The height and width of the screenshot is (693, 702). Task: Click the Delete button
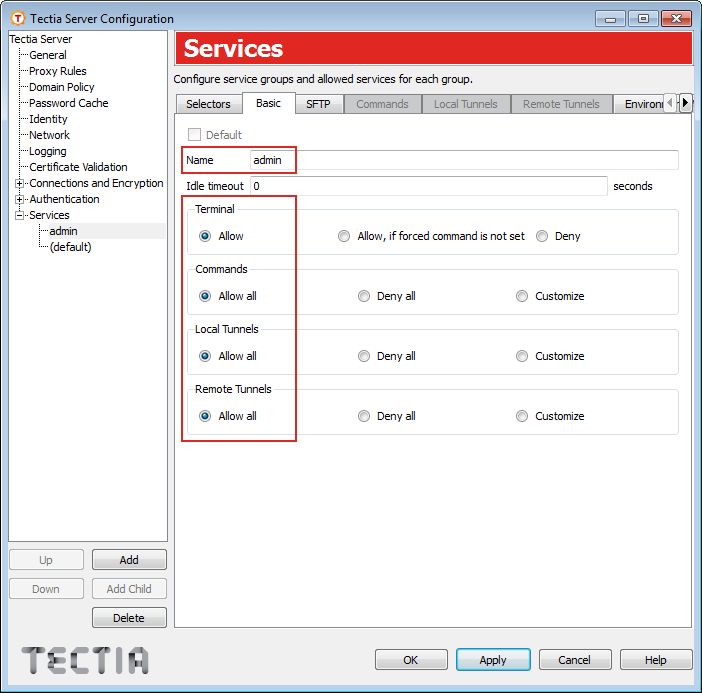pos(129,618)
